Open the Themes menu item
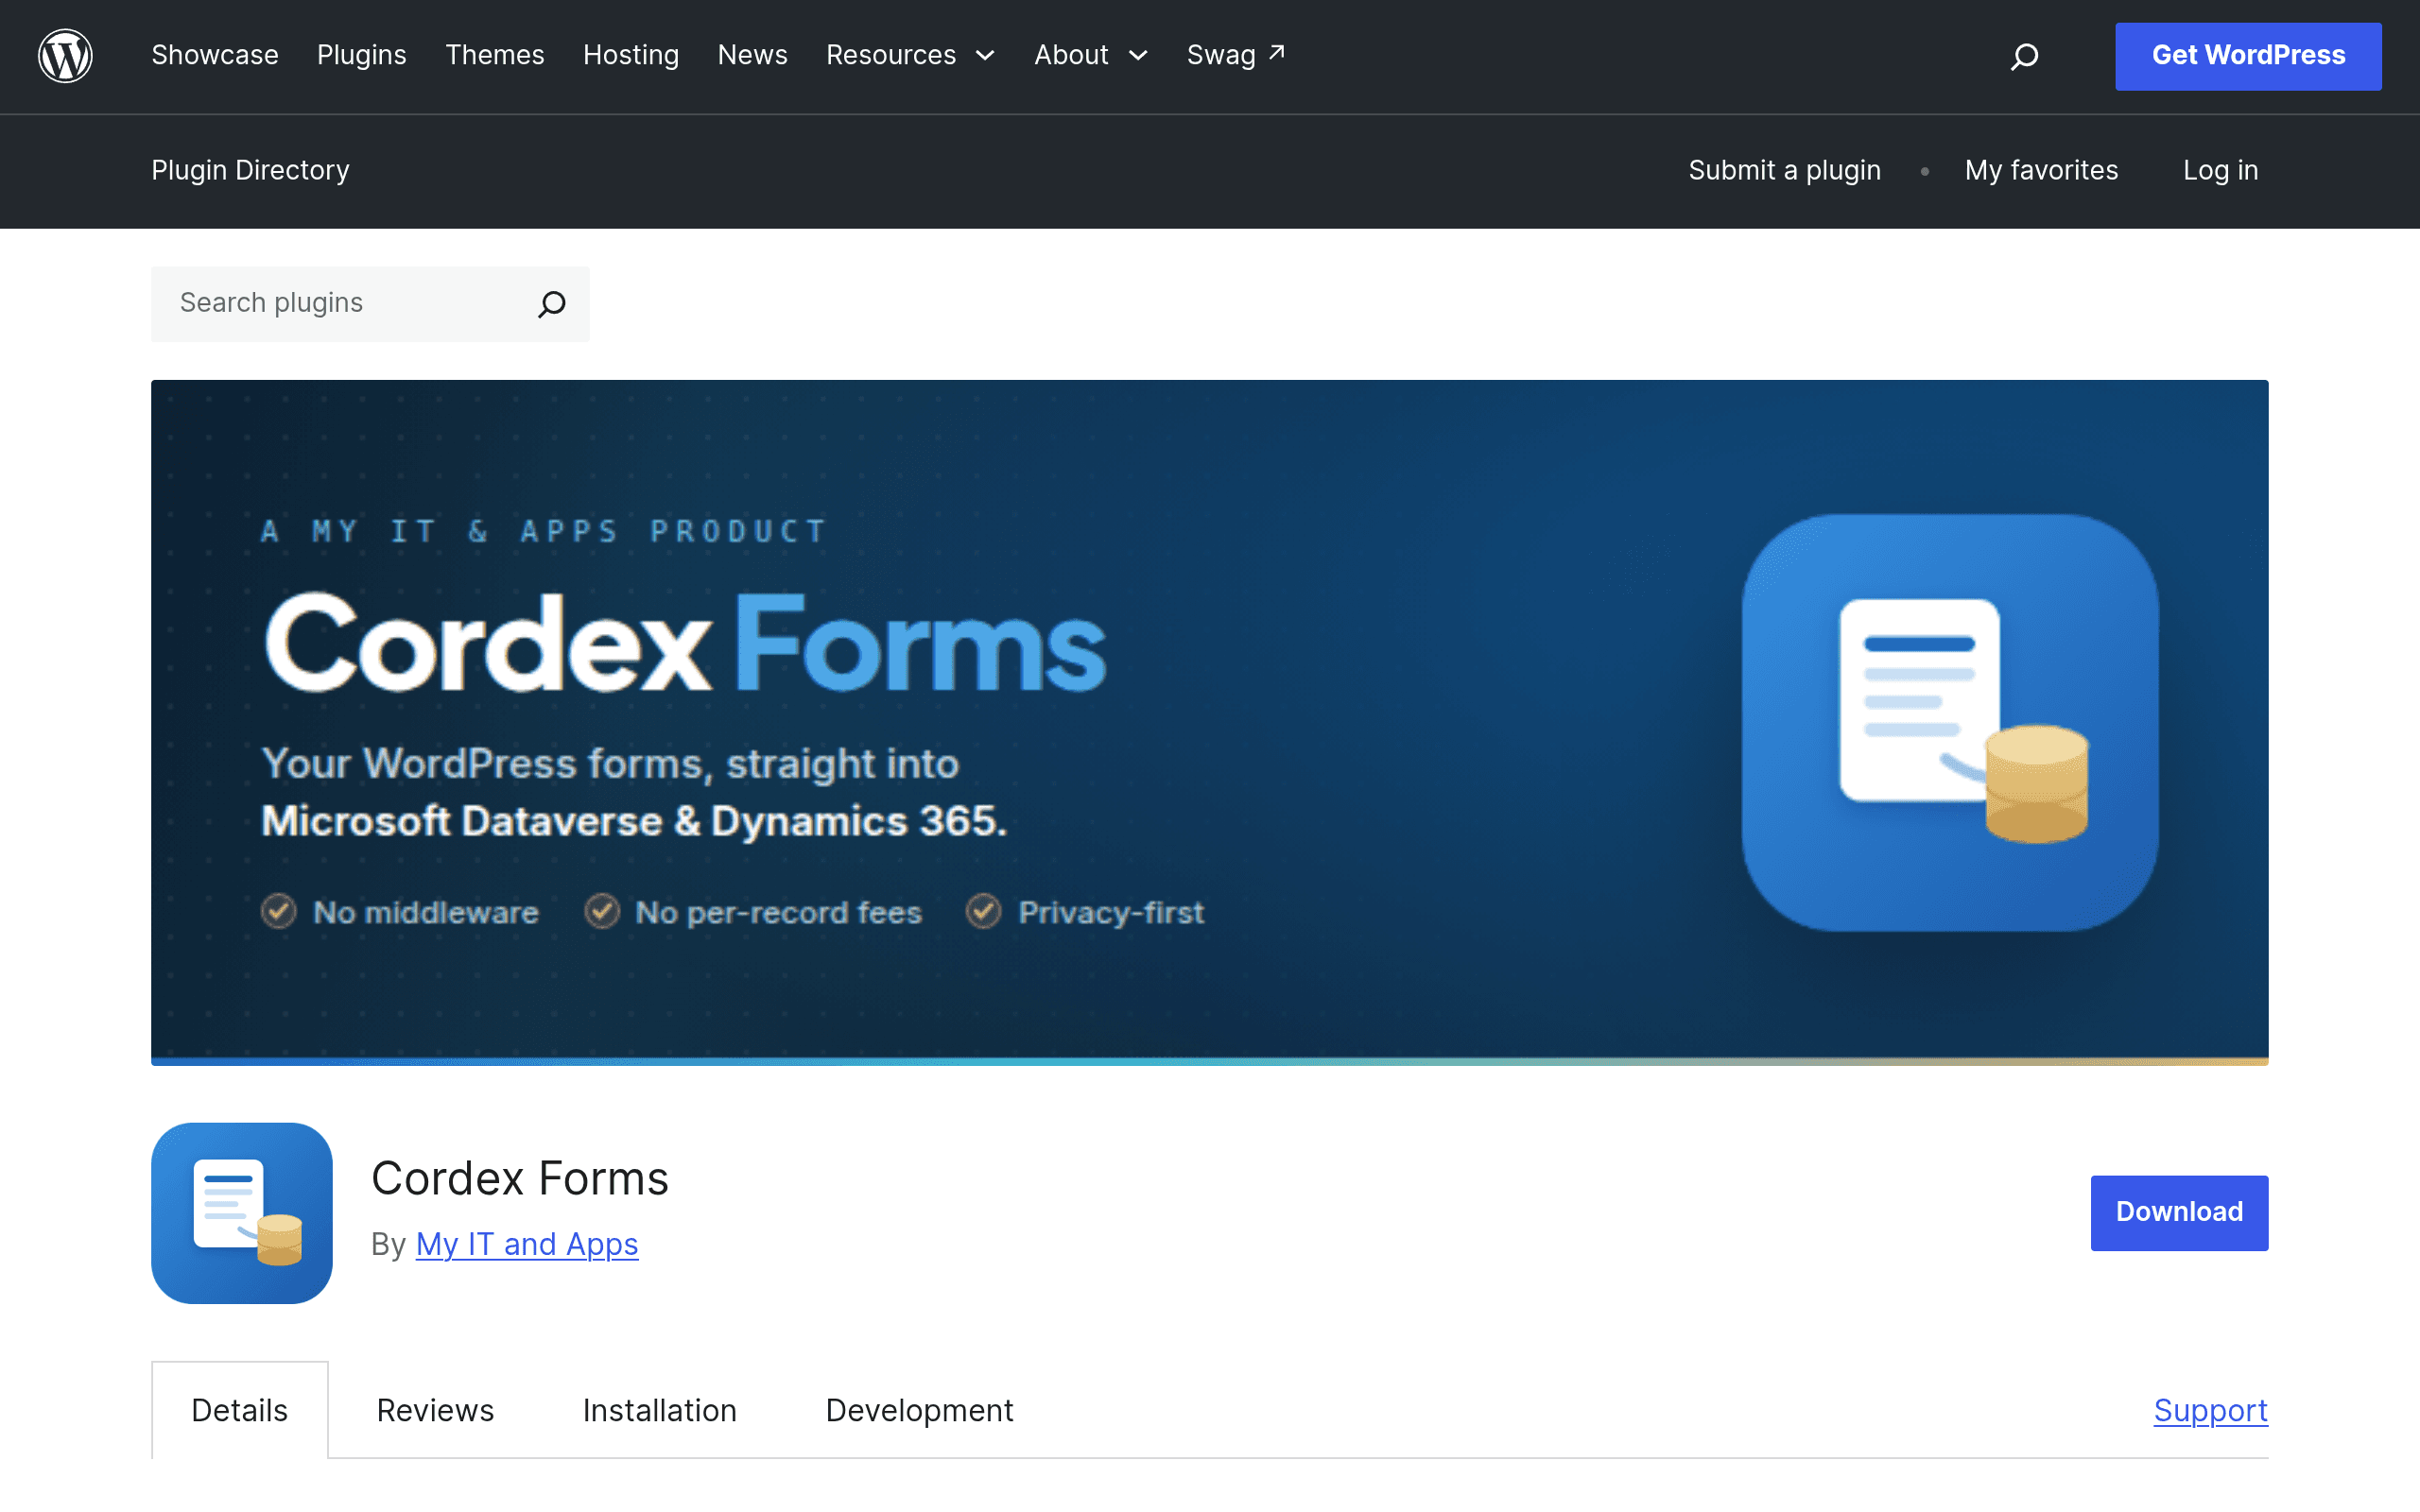This screenshot has width=2420, height=1512. [494, 55]
